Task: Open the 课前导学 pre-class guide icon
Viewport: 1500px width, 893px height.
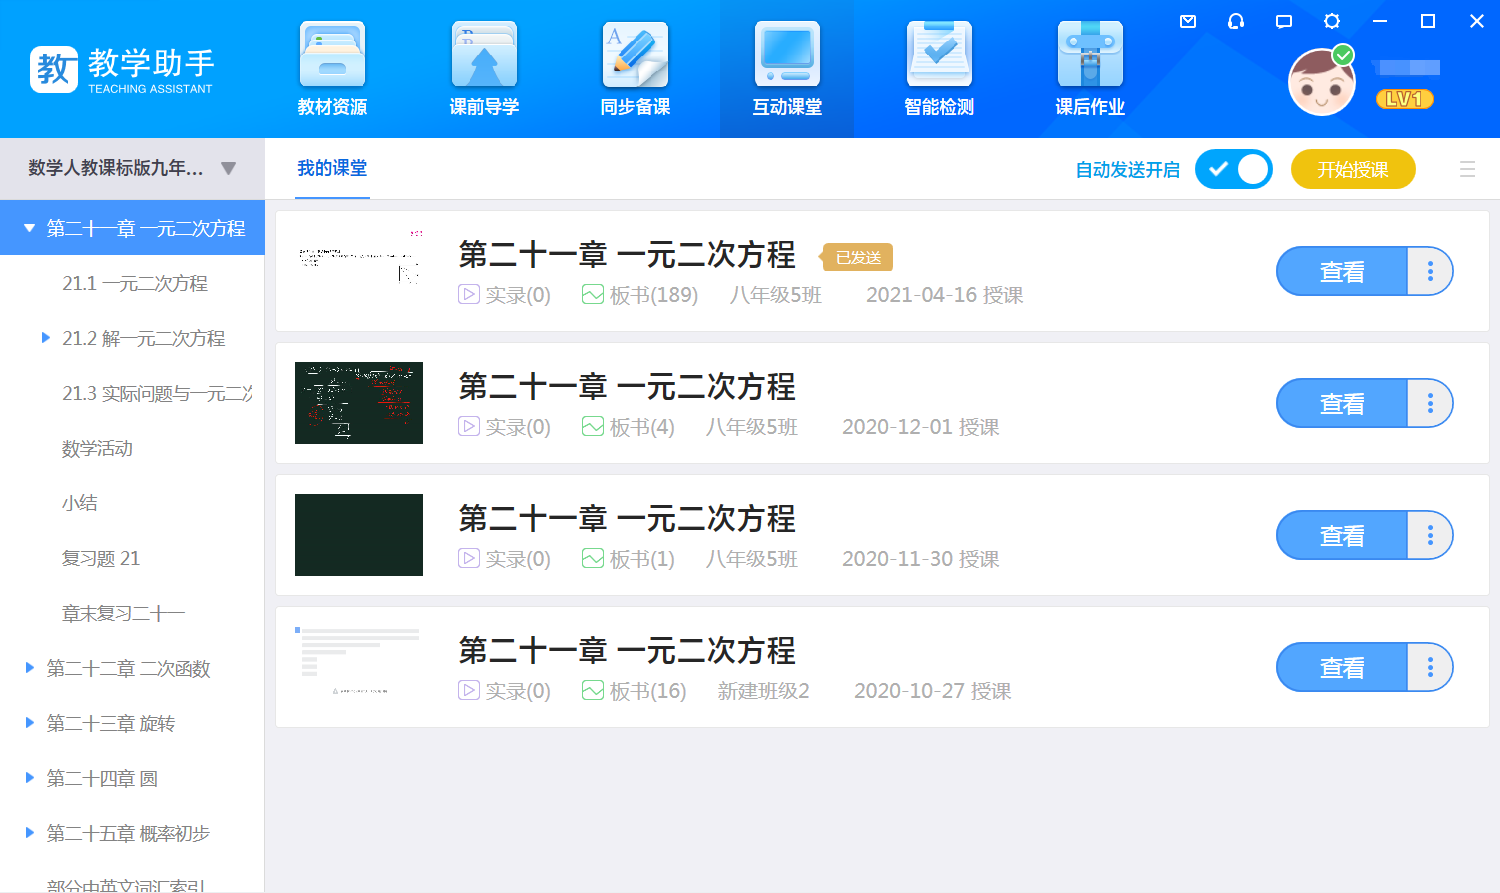Action: 484,68
